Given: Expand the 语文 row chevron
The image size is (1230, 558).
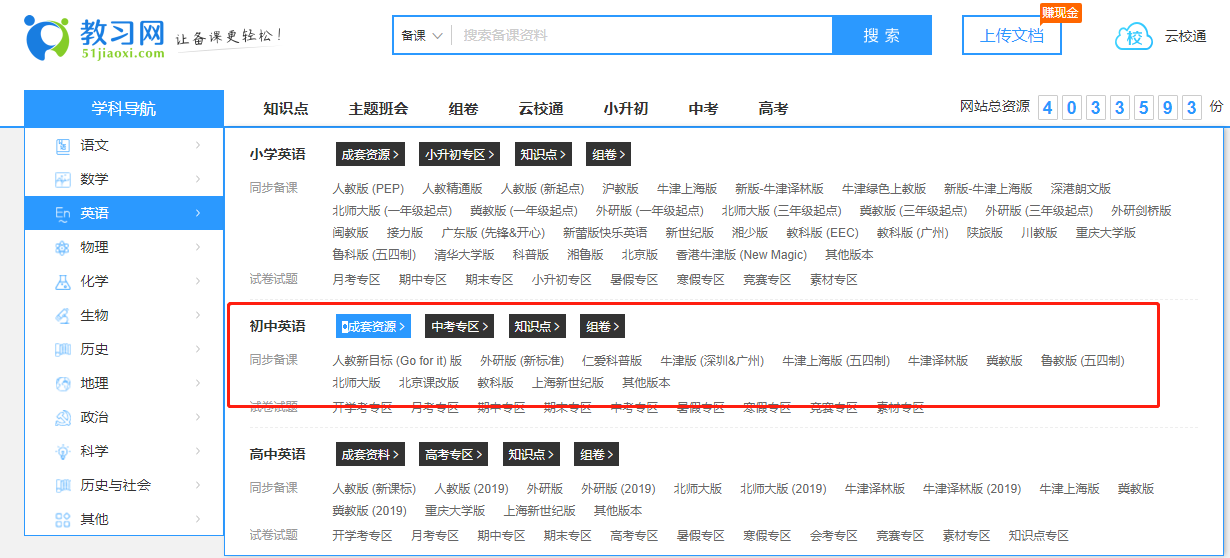Looking at the screenshot, I should (x=198, y=146).
